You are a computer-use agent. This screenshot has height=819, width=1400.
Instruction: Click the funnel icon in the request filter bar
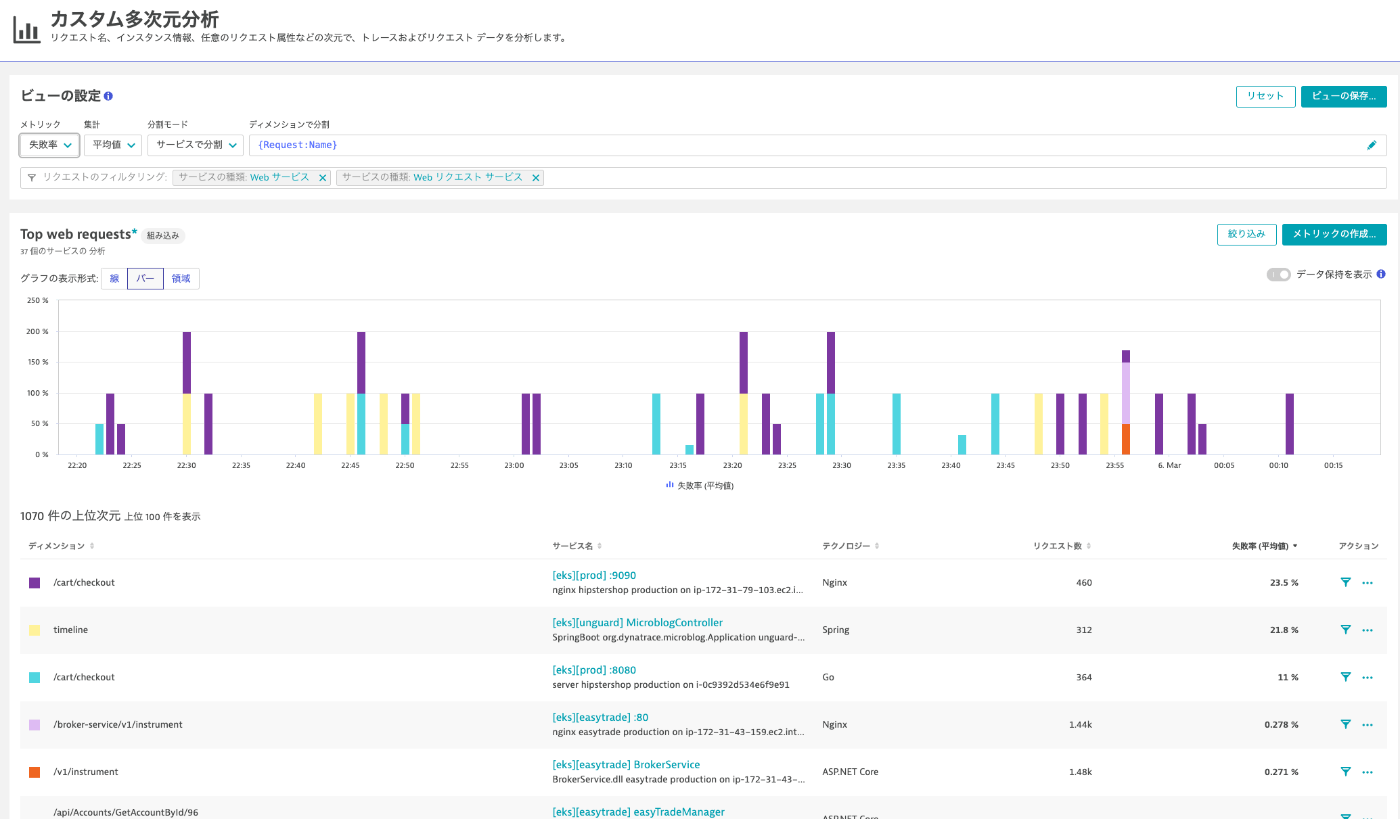click(x=31, y=177)
